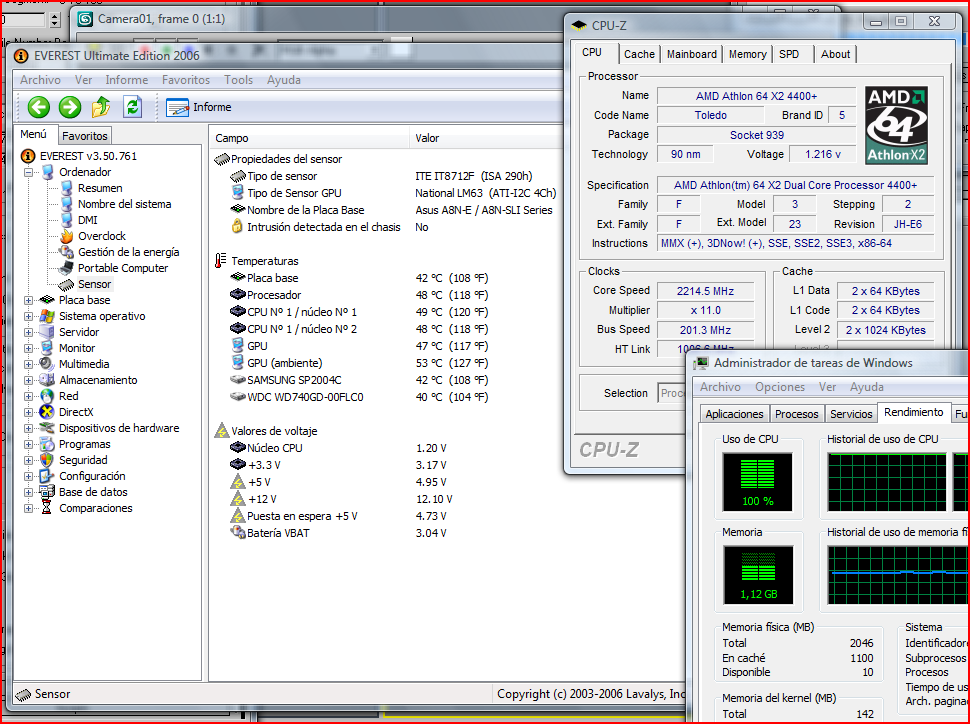Open the Favoritos menu in EVEREST menu bar
Image resolution: width=970 pixels, height=724 pixels.
[x=186, y=80]
